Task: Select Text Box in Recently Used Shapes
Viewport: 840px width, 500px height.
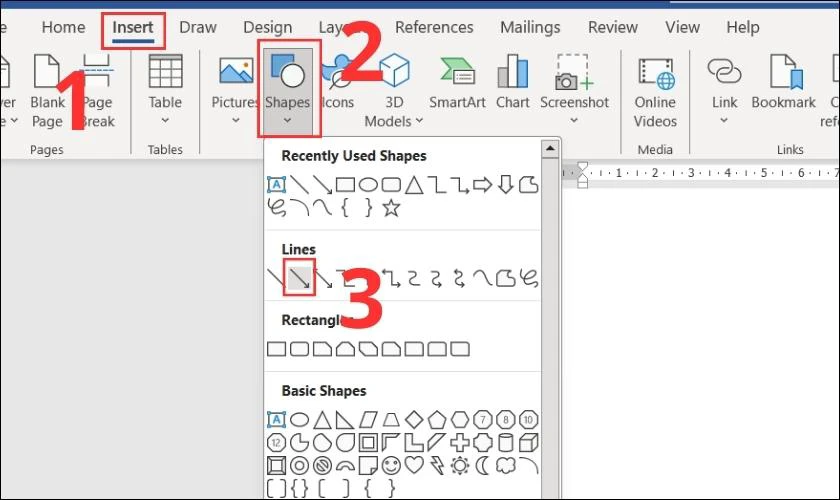Action: (x=276, y=185)
